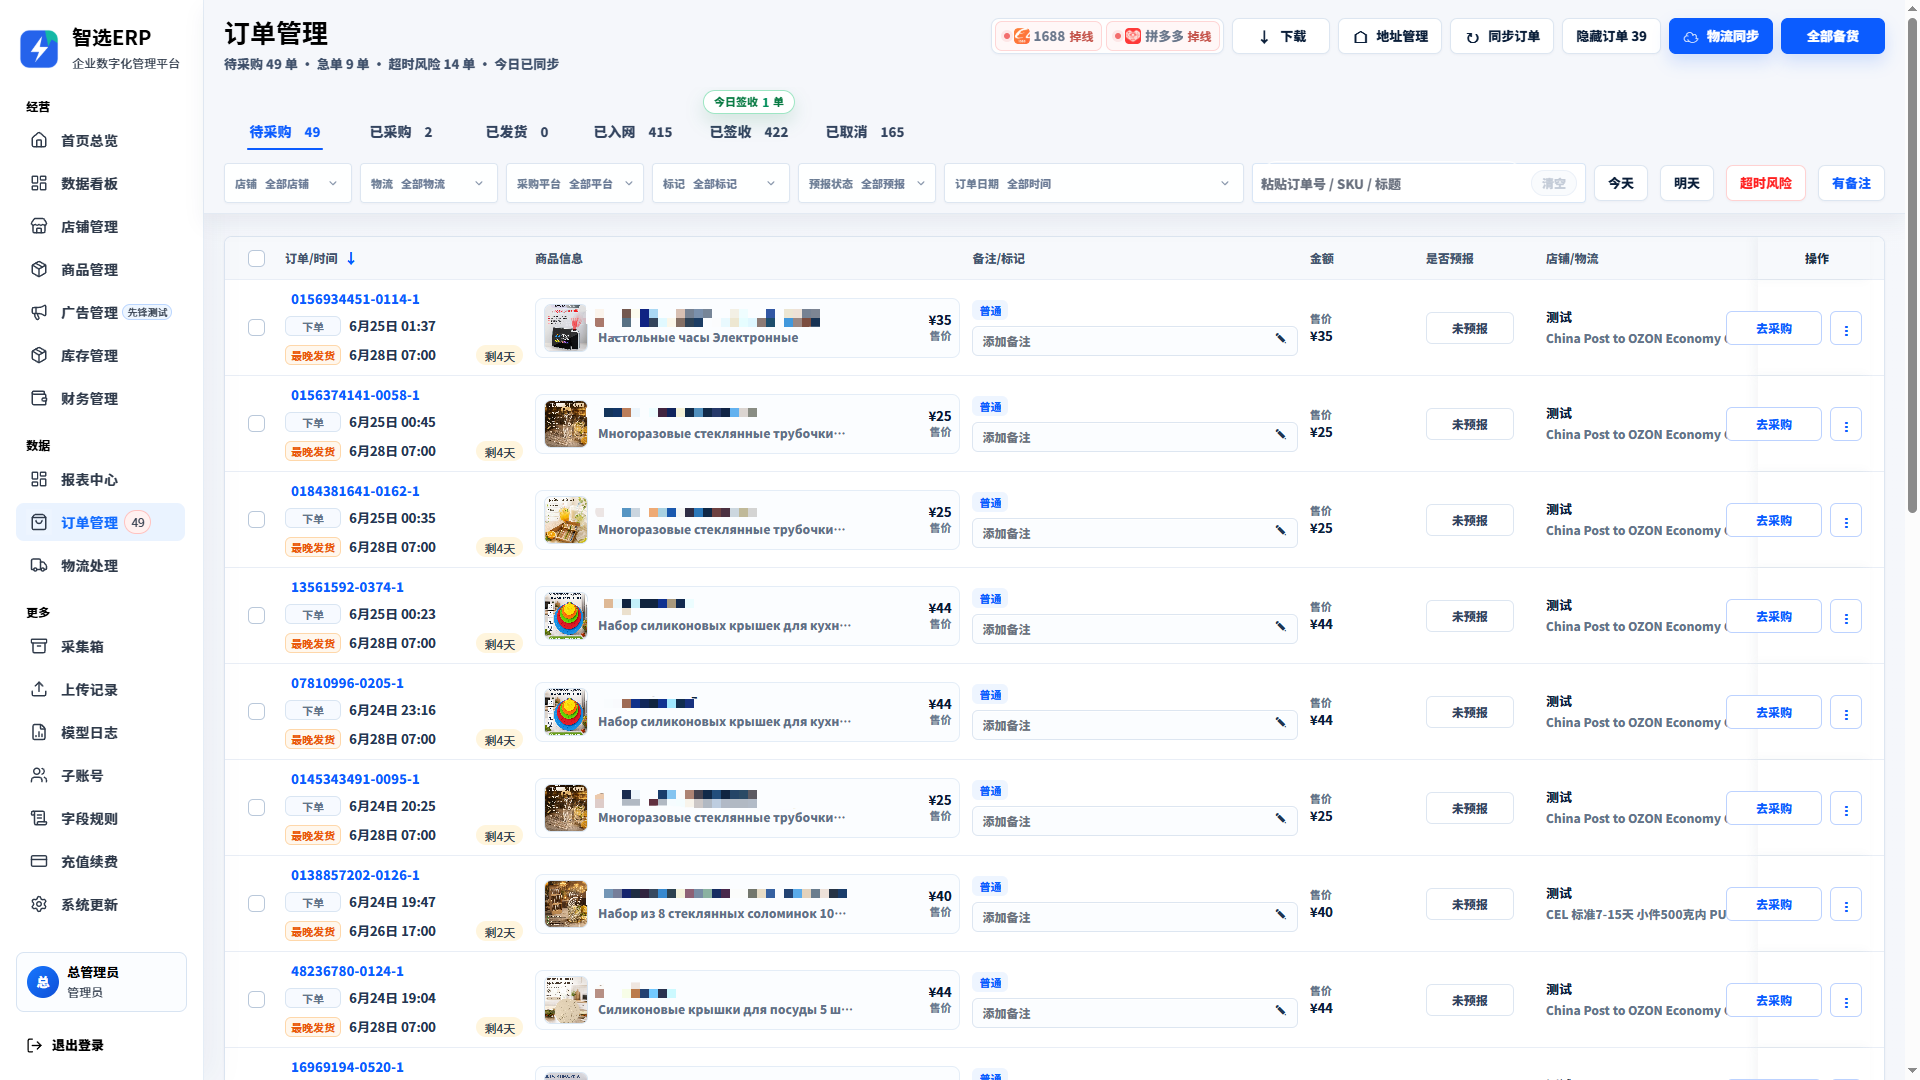Screen dimensions: 1920x1080
Task: Open 数据看板 dashboard icon
Action: point(39,183)
